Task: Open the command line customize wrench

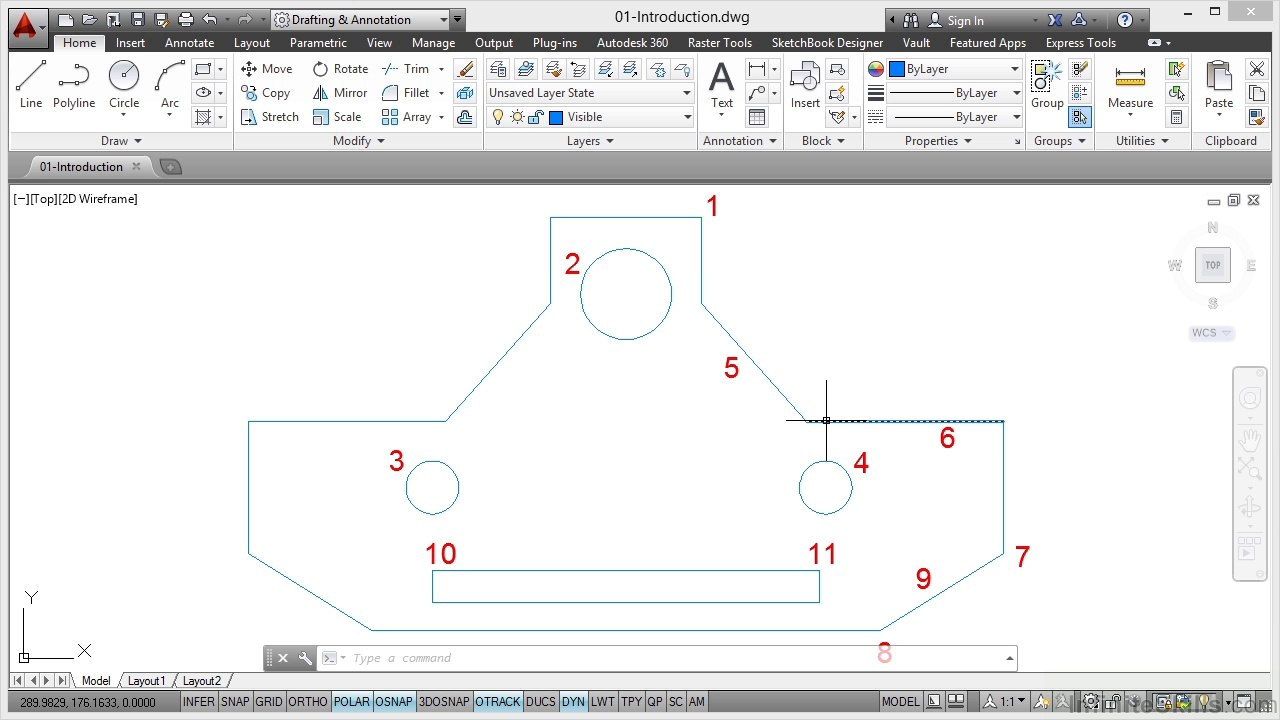Action: tap(305, 658)
